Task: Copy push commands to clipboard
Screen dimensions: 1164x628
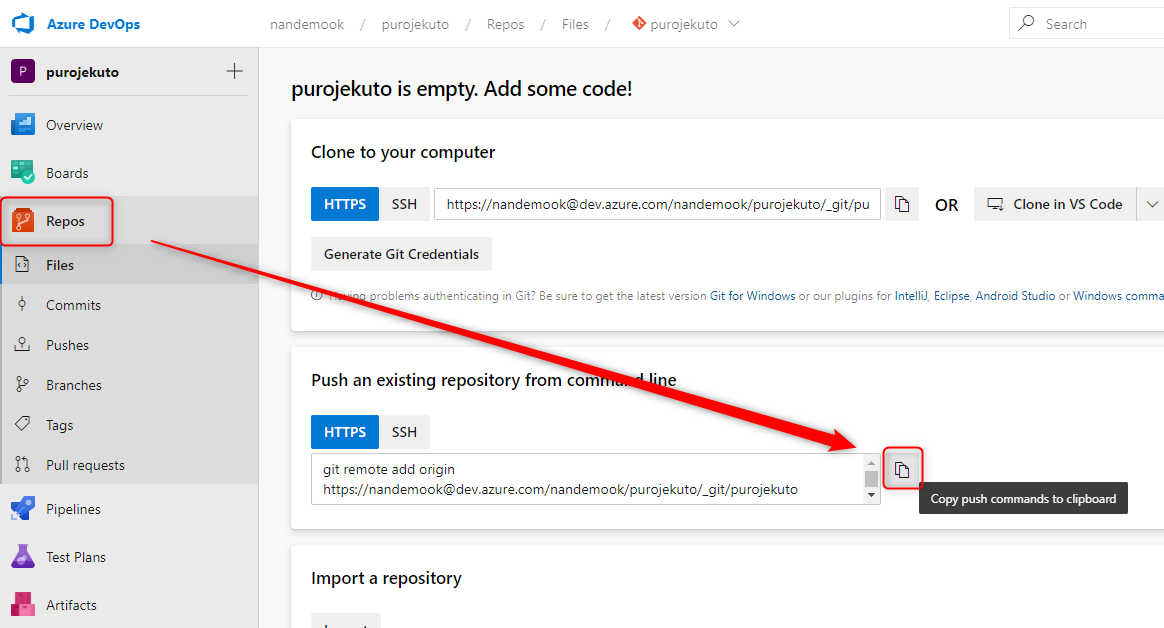Action: (902, 470)
